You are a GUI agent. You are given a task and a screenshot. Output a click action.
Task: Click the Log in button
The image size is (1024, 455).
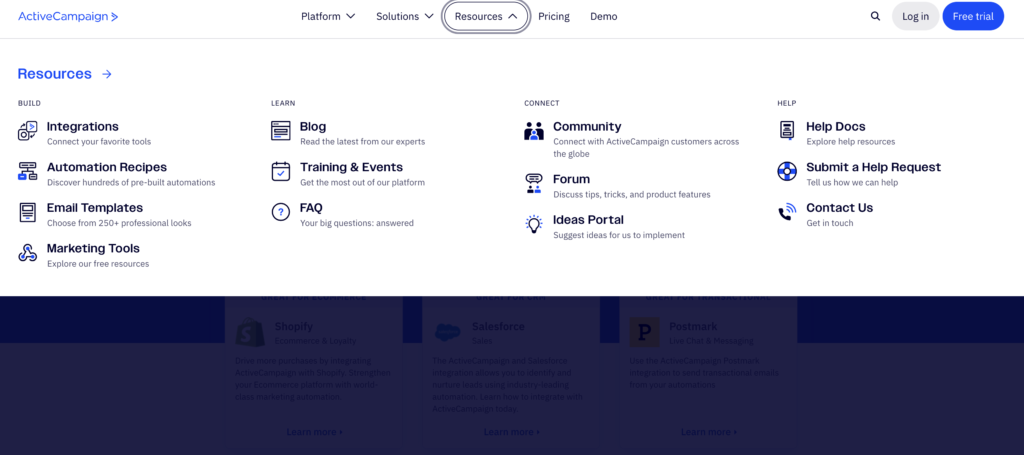click(x=915, y=16)
